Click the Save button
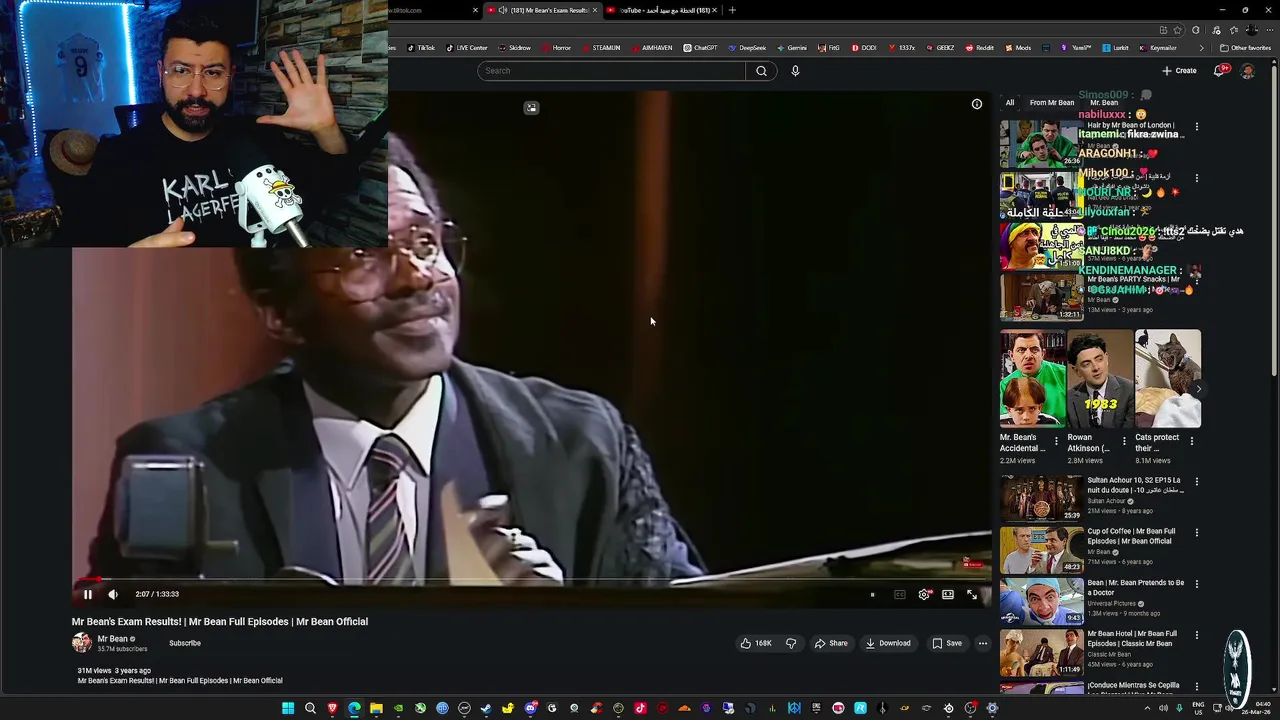 947,643
